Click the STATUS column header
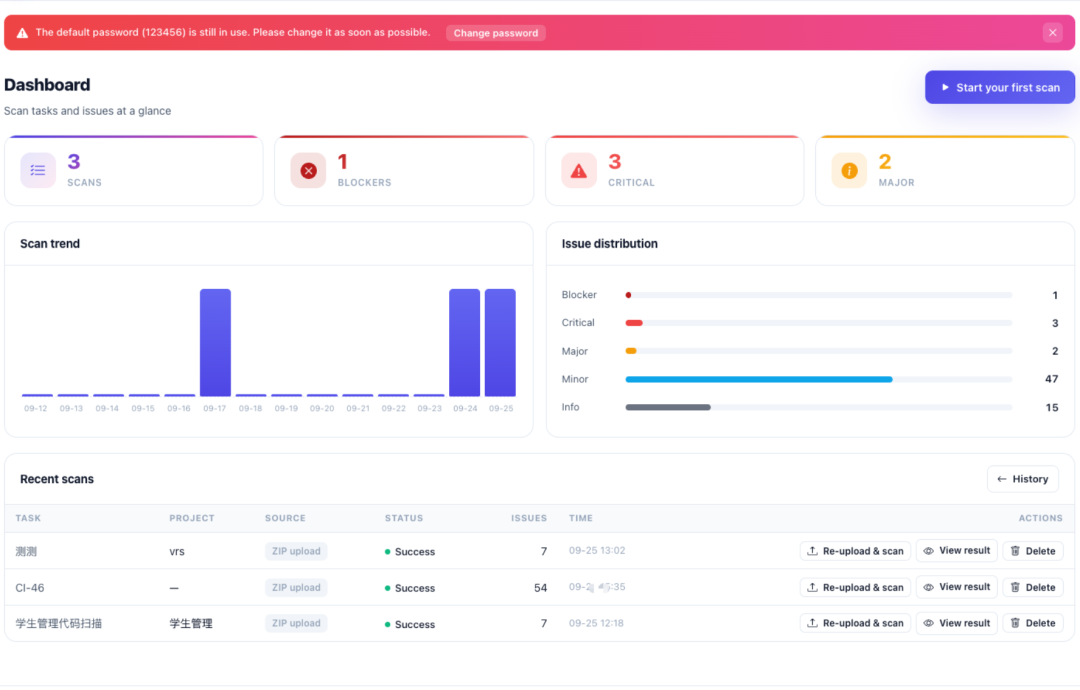 click(x=404, y=518)
